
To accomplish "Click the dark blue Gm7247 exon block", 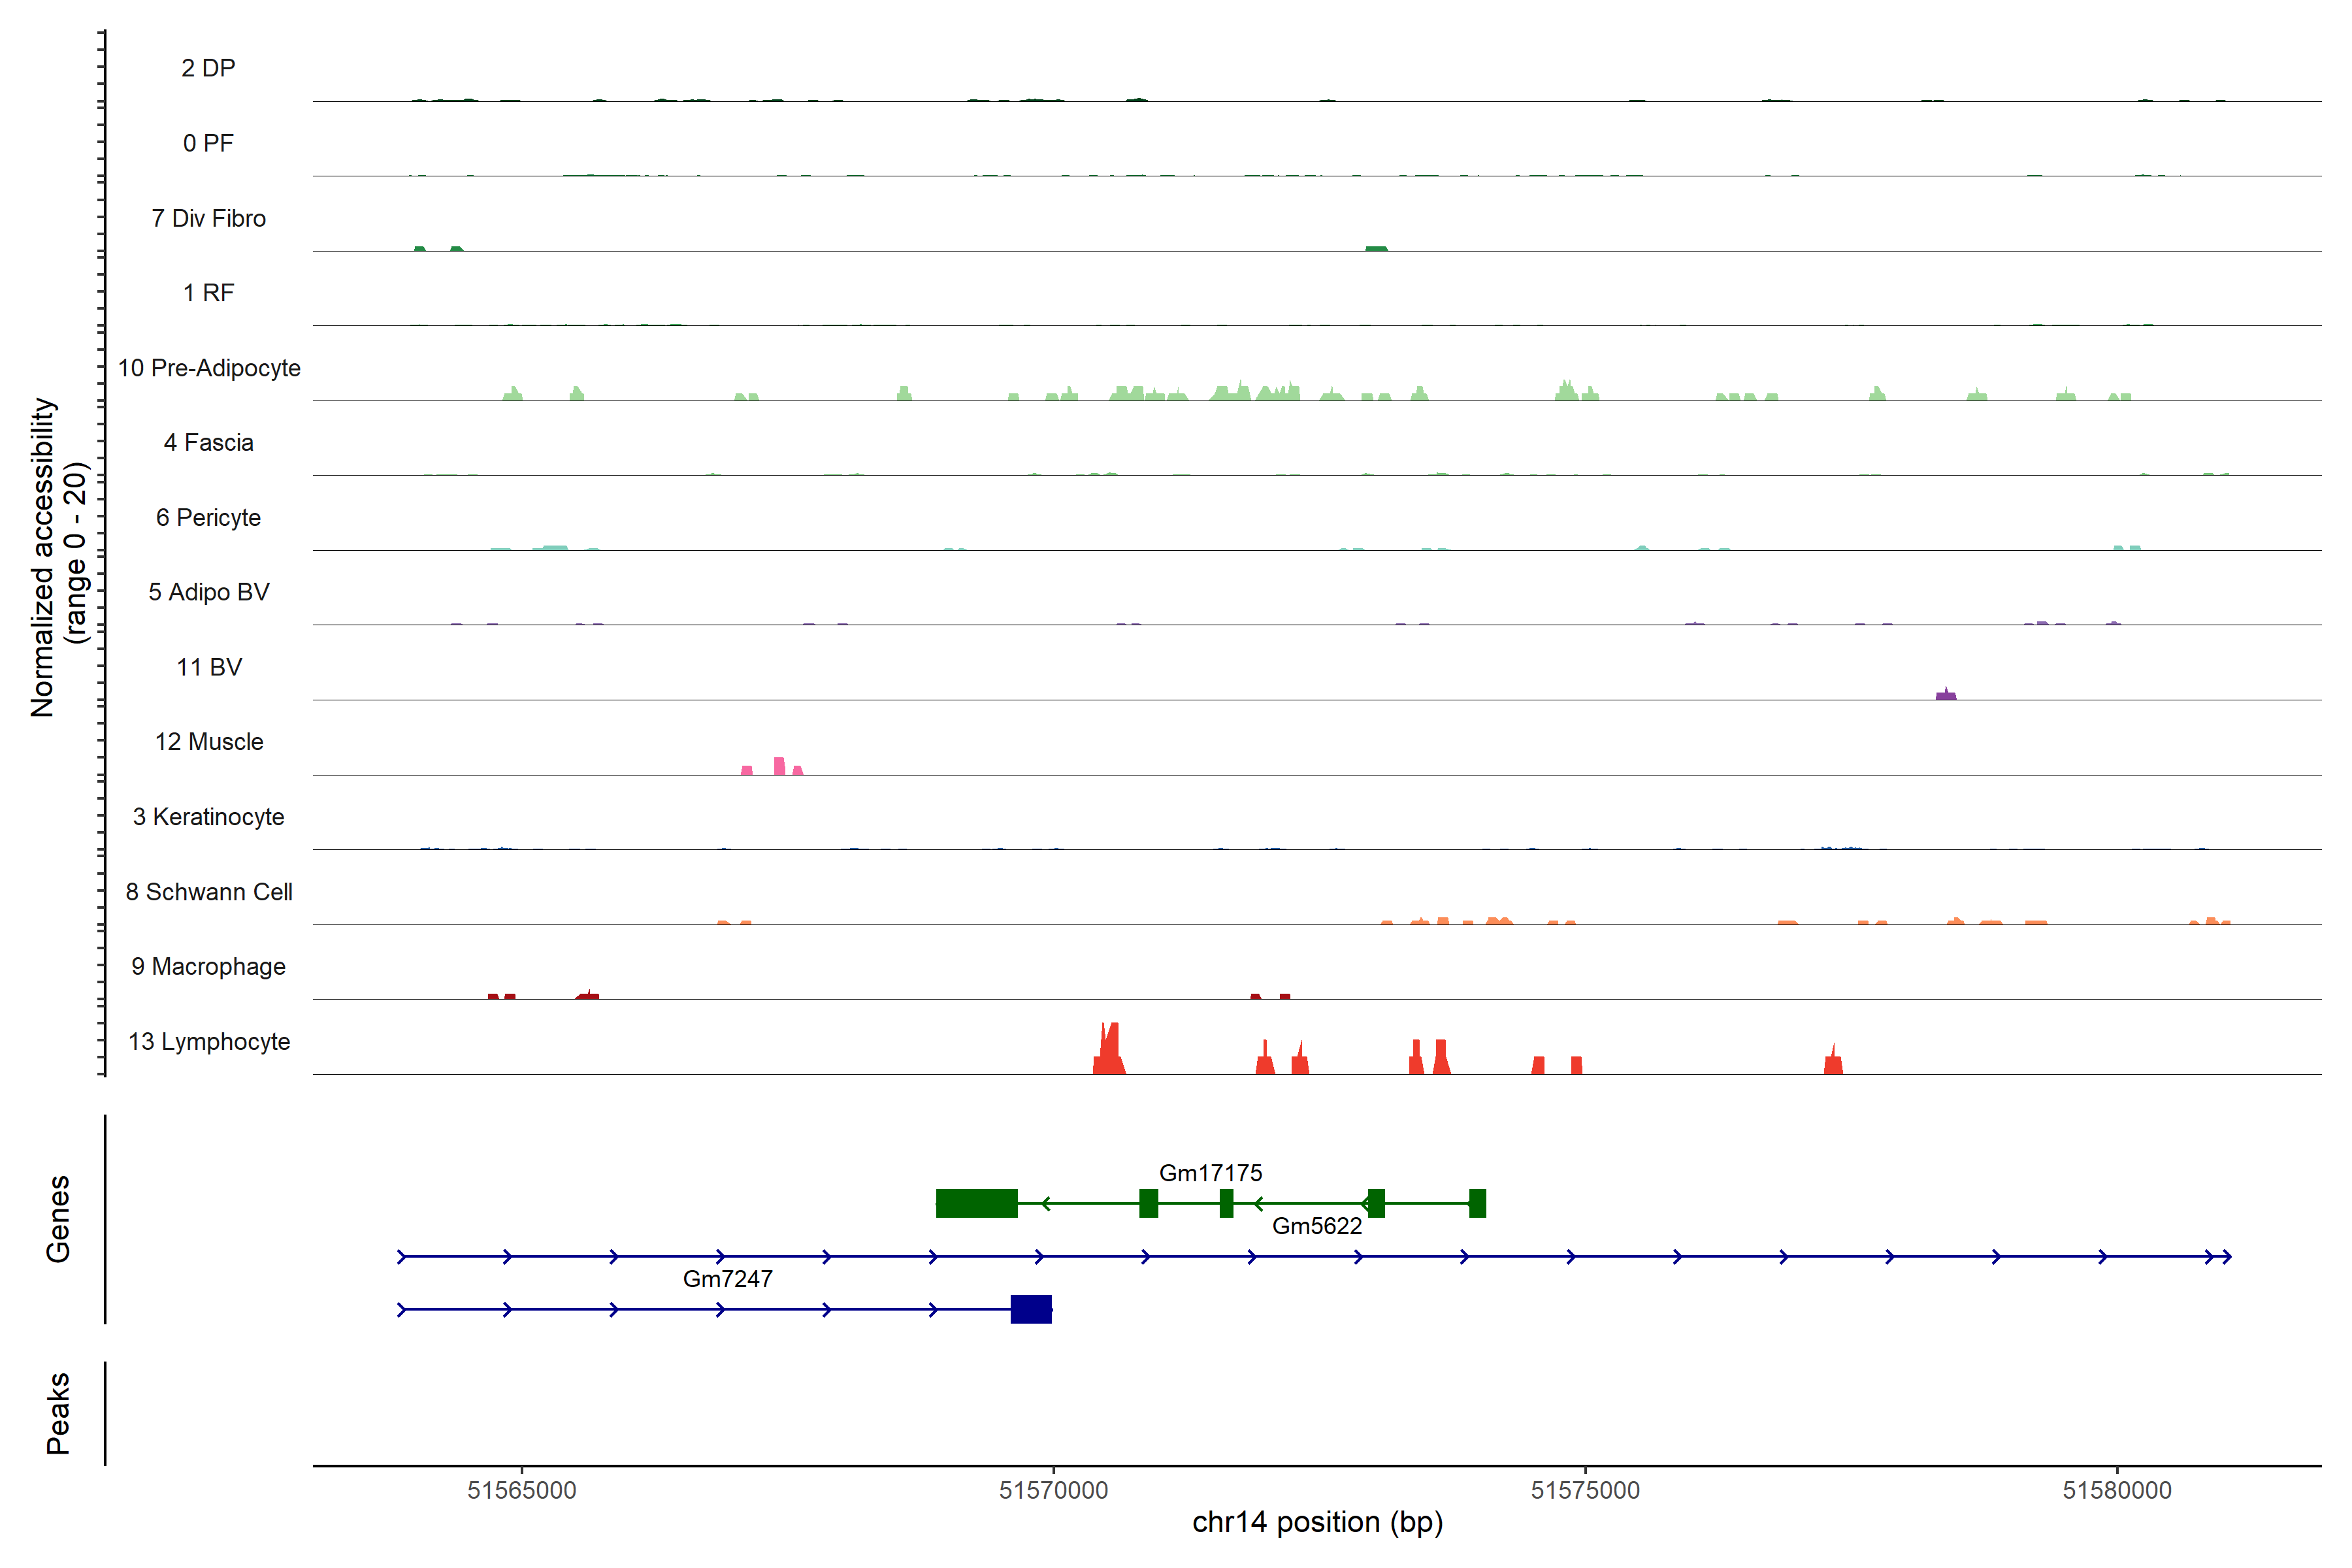I will [1031, 1309].
